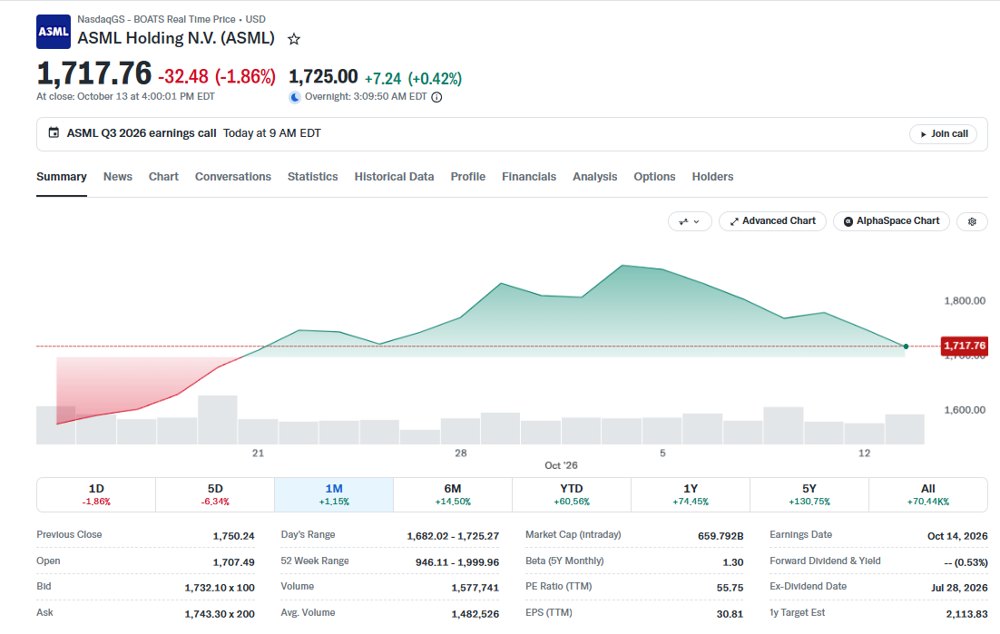Select the 5Y chart range
The image size is (1000, 634).
pyautogui.click(x=809, y=494)
